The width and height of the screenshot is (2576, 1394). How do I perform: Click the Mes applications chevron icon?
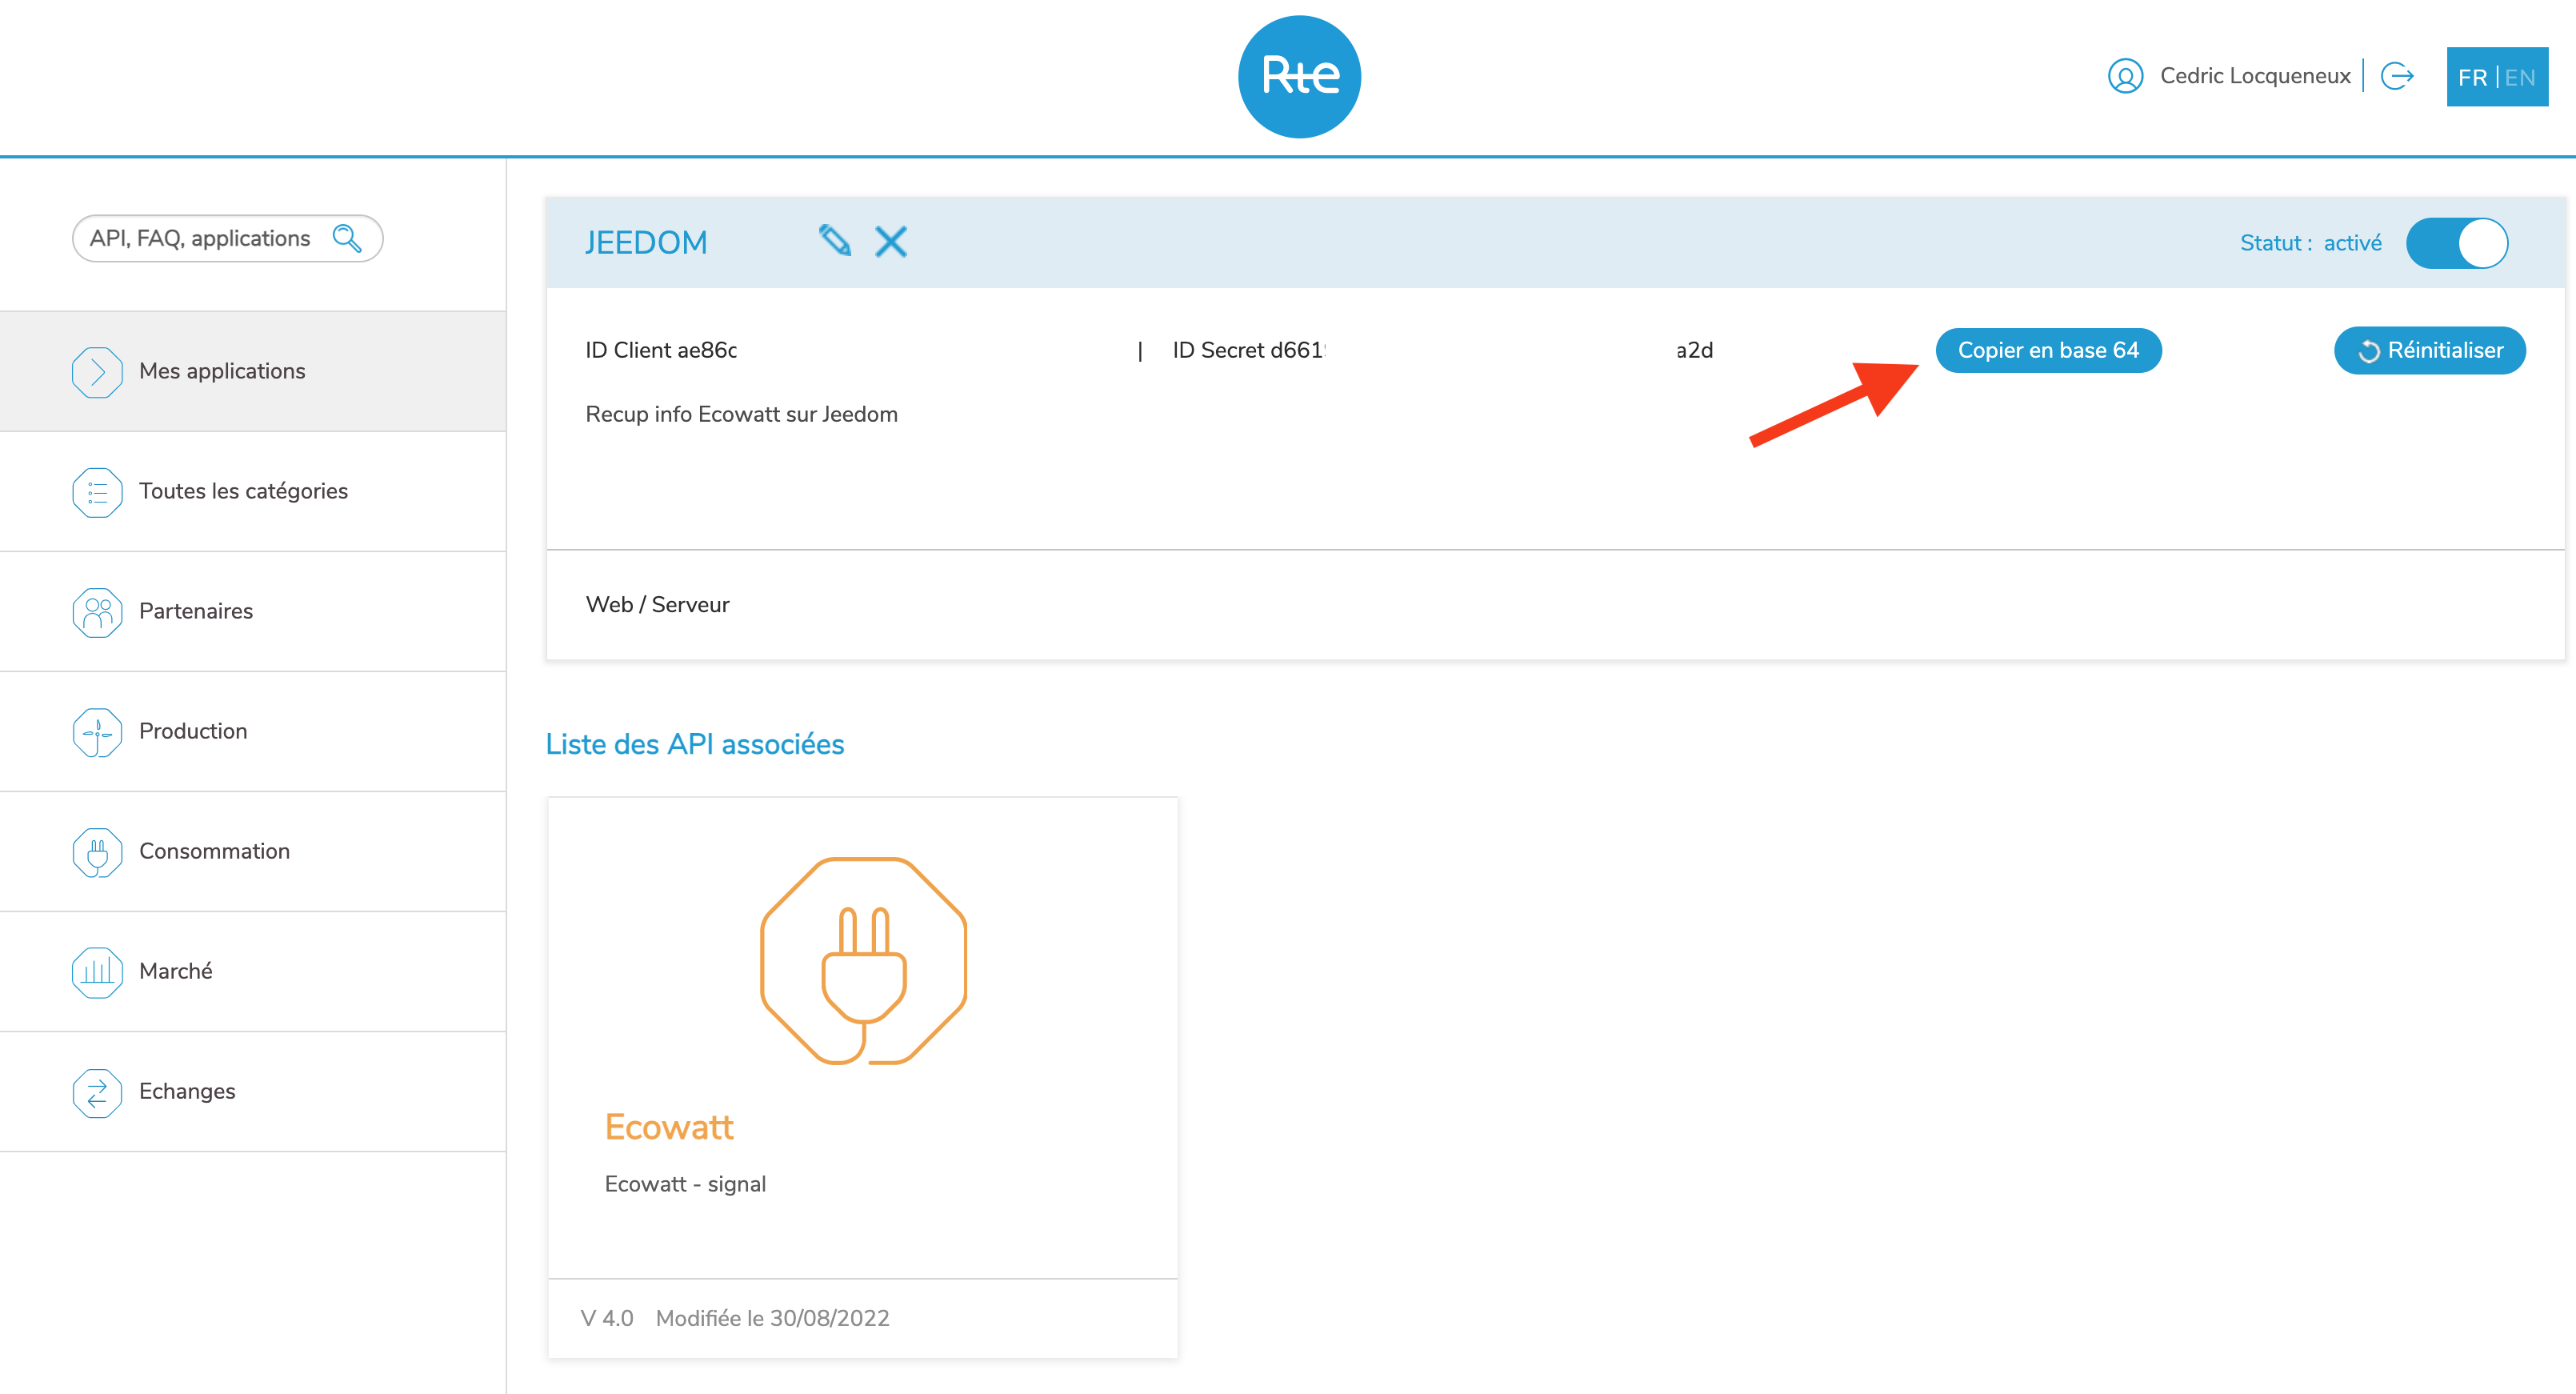point(97,372)
